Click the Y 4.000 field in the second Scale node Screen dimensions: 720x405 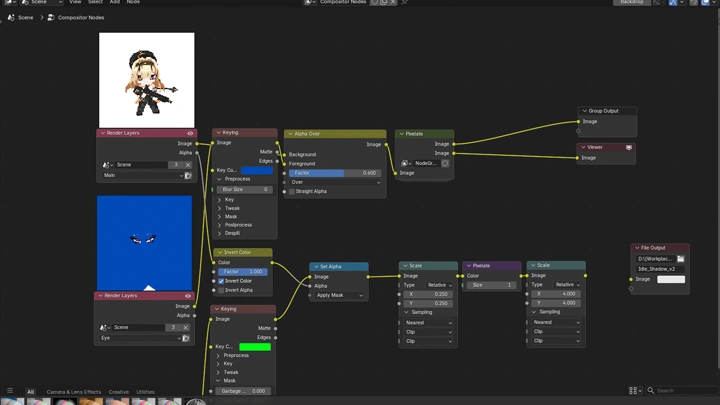[x=556, y=303]
